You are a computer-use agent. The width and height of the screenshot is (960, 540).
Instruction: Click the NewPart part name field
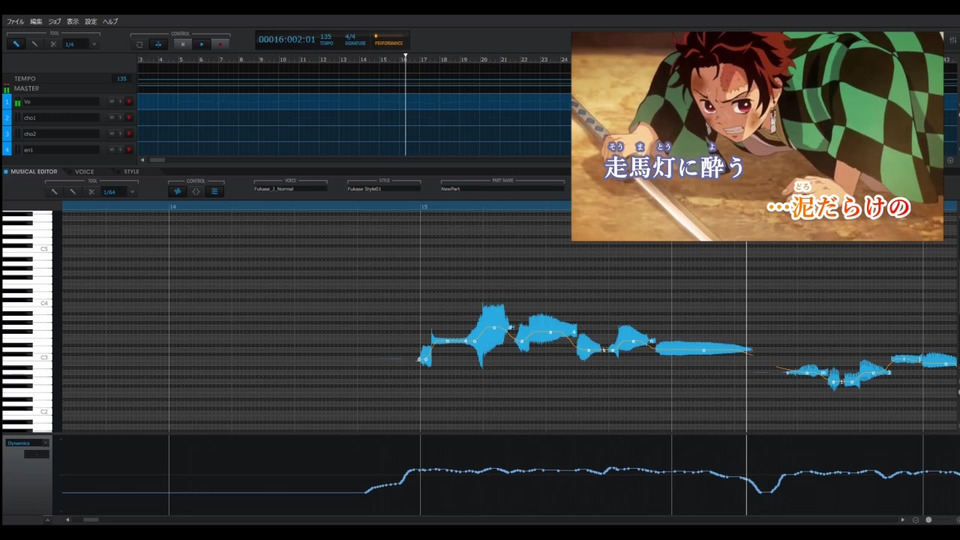click(502, 189)
